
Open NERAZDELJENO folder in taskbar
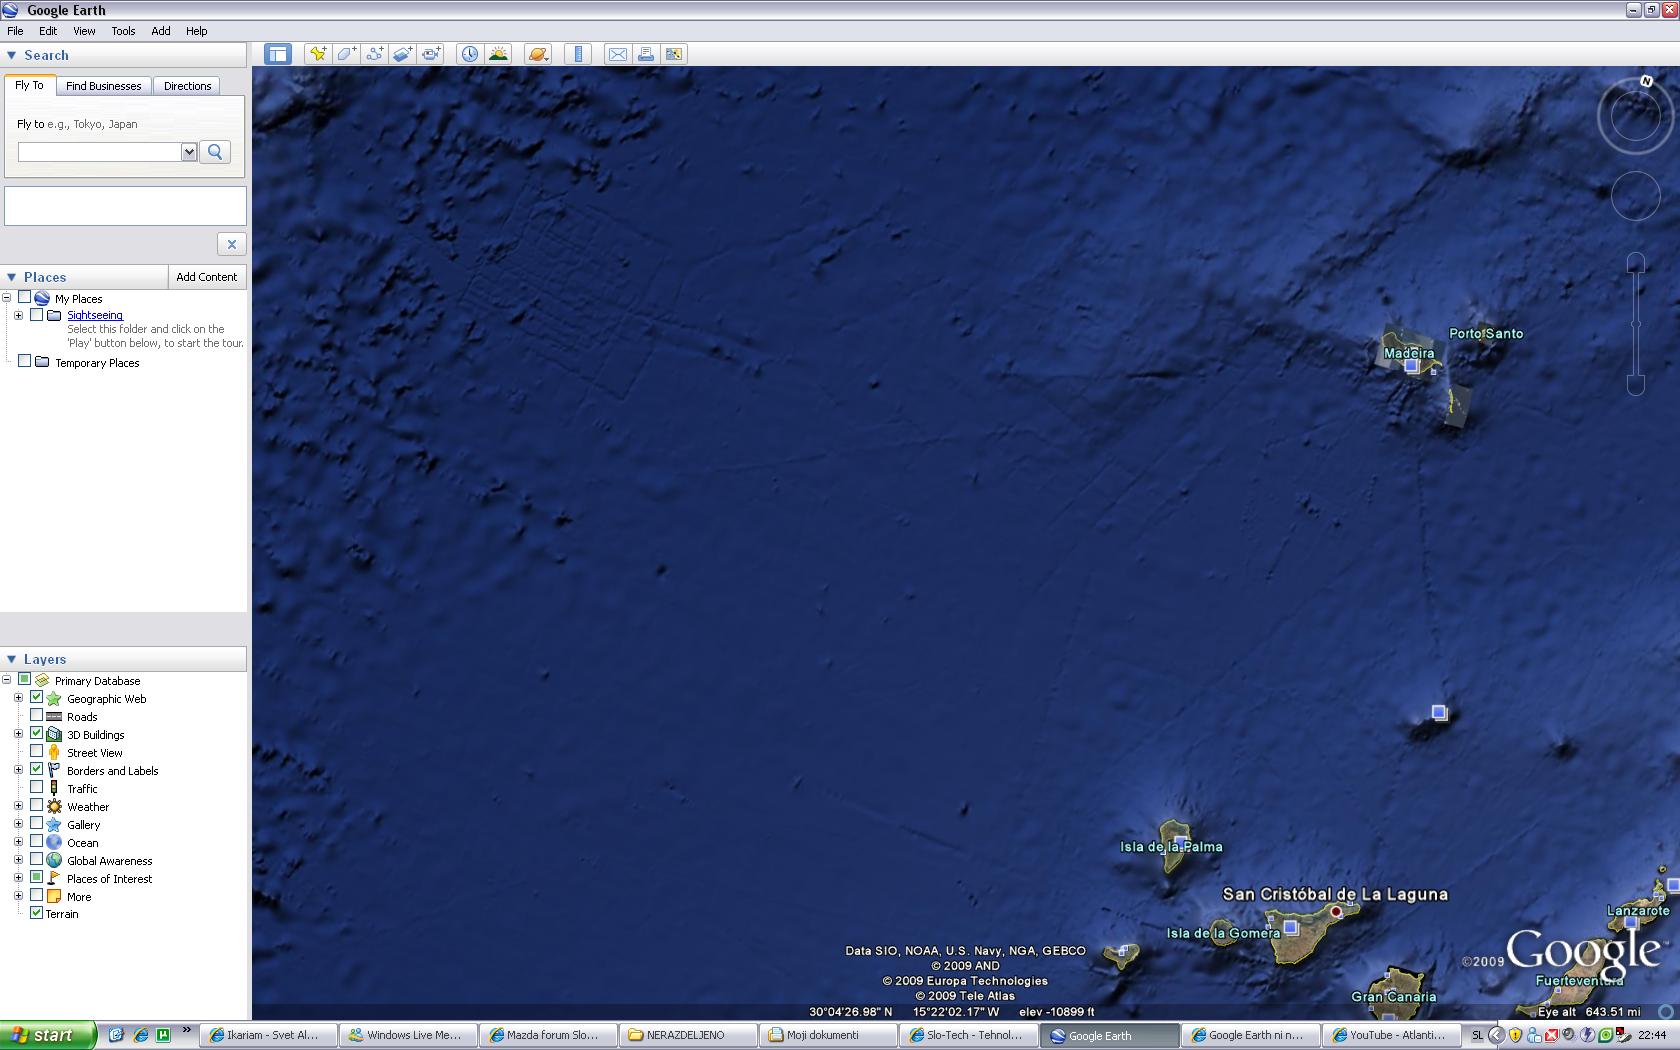point(688,1035)
